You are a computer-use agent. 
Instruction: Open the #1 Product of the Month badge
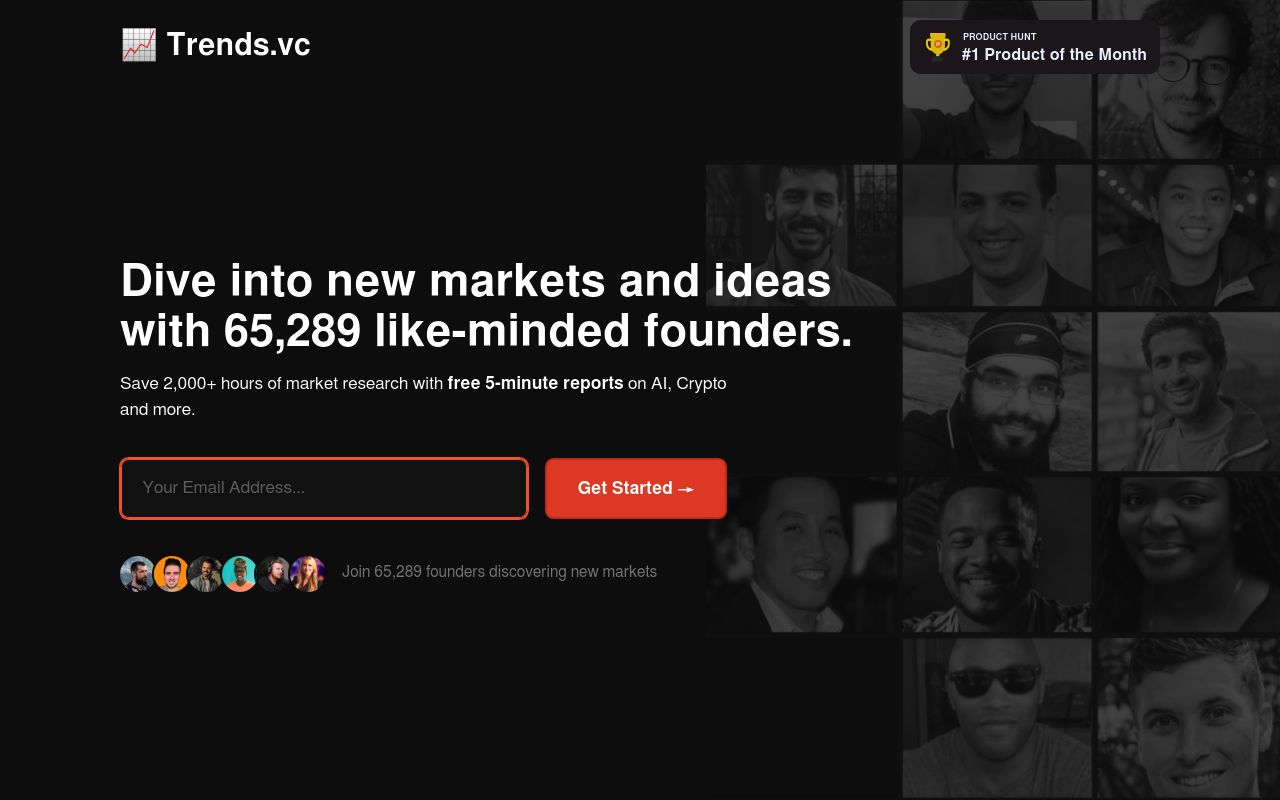click(1035, 47)
